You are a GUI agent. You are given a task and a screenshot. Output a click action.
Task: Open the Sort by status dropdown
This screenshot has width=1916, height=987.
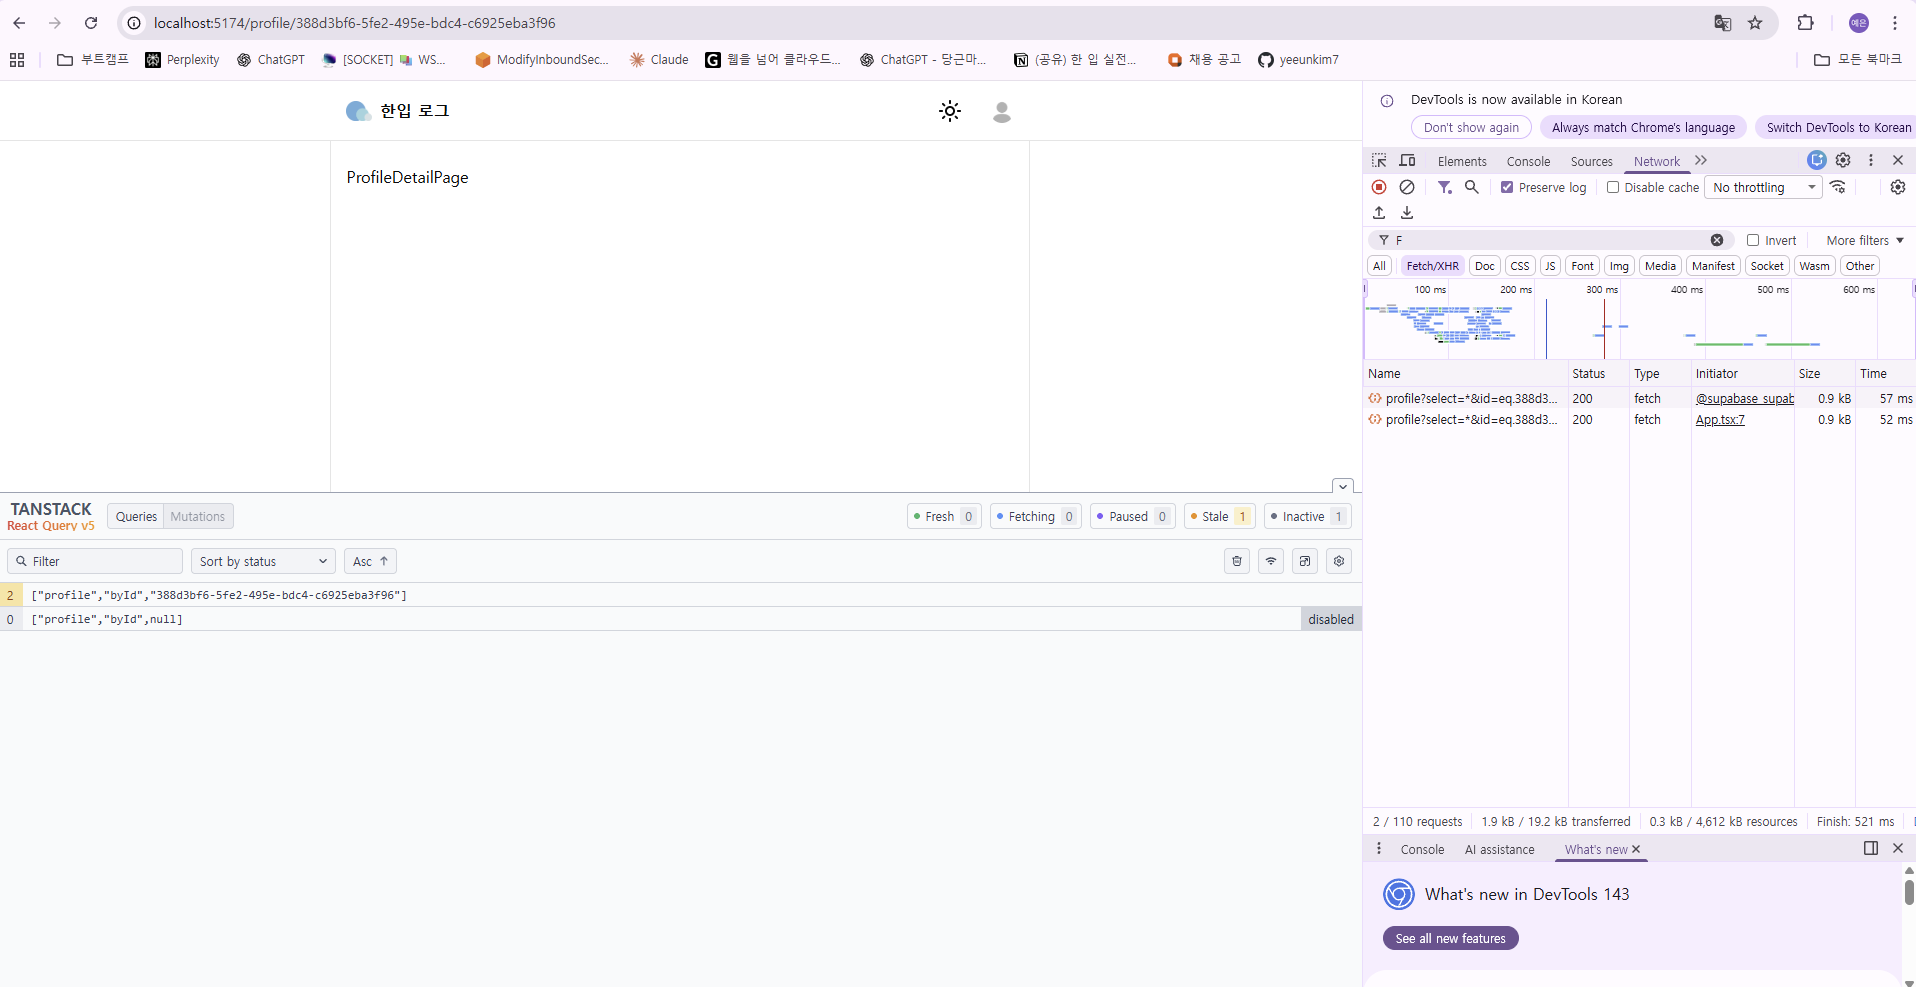263,561
